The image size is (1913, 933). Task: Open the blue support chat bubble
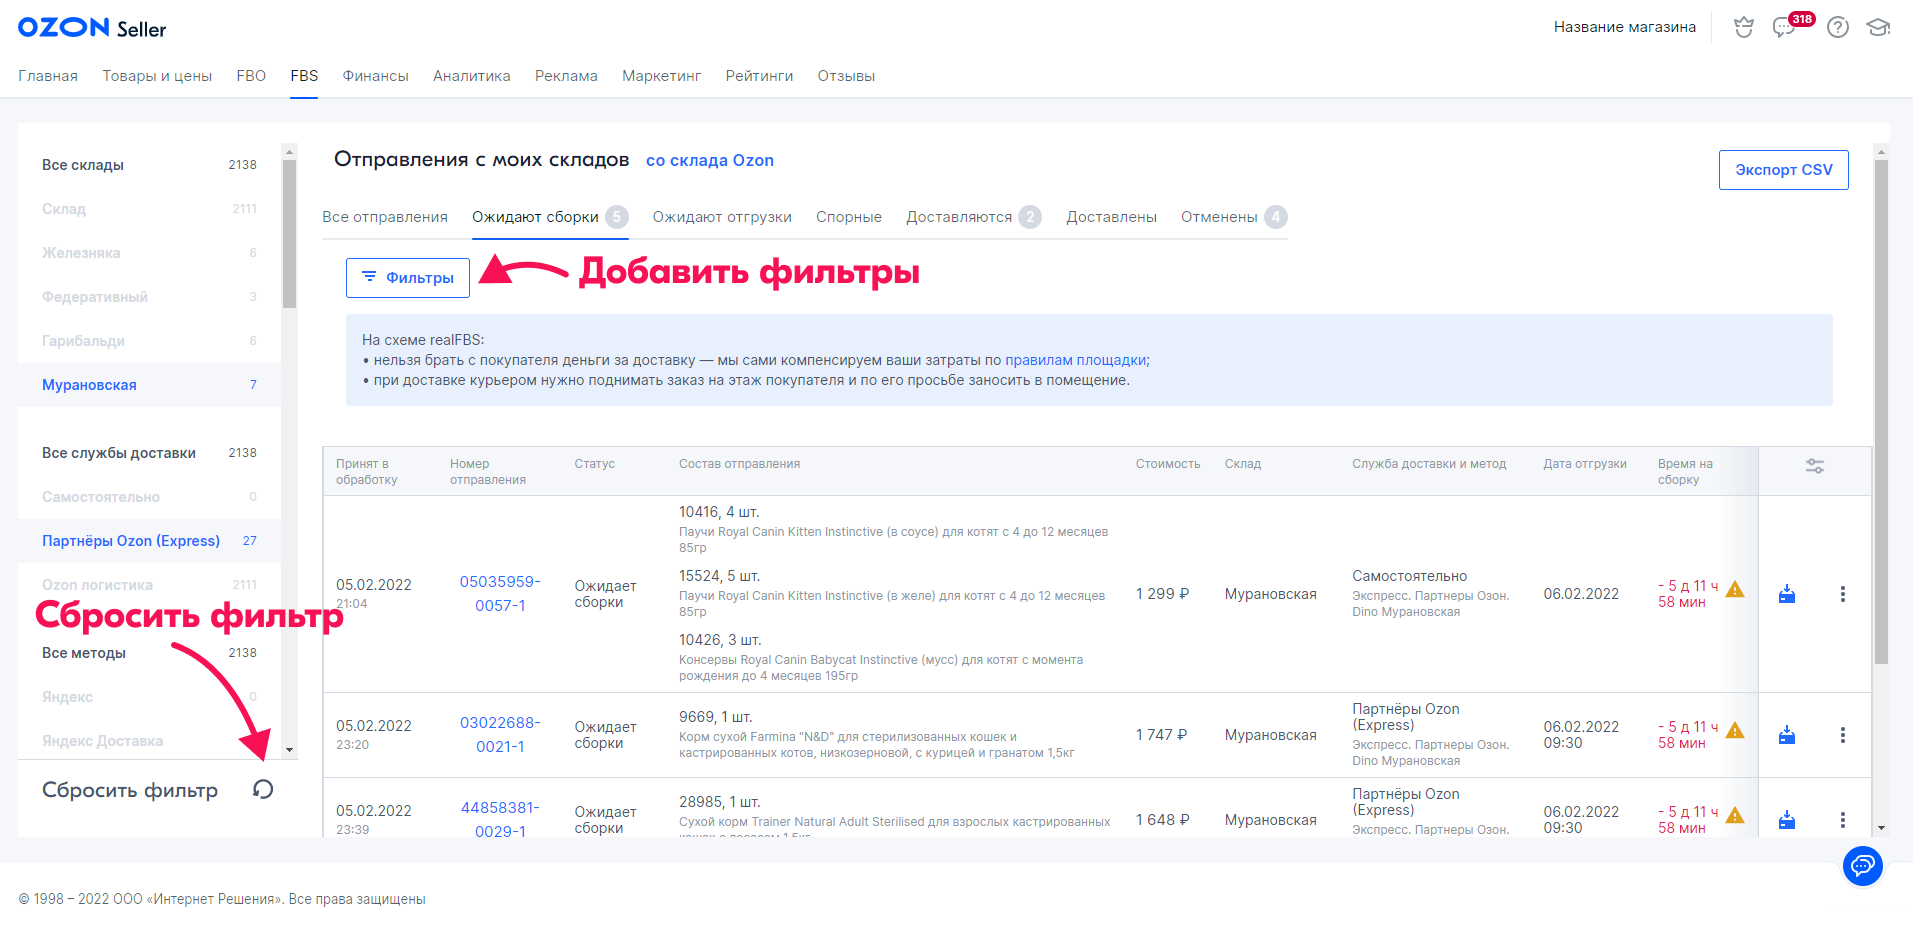pyautogui.click(x=1863, y=865)
